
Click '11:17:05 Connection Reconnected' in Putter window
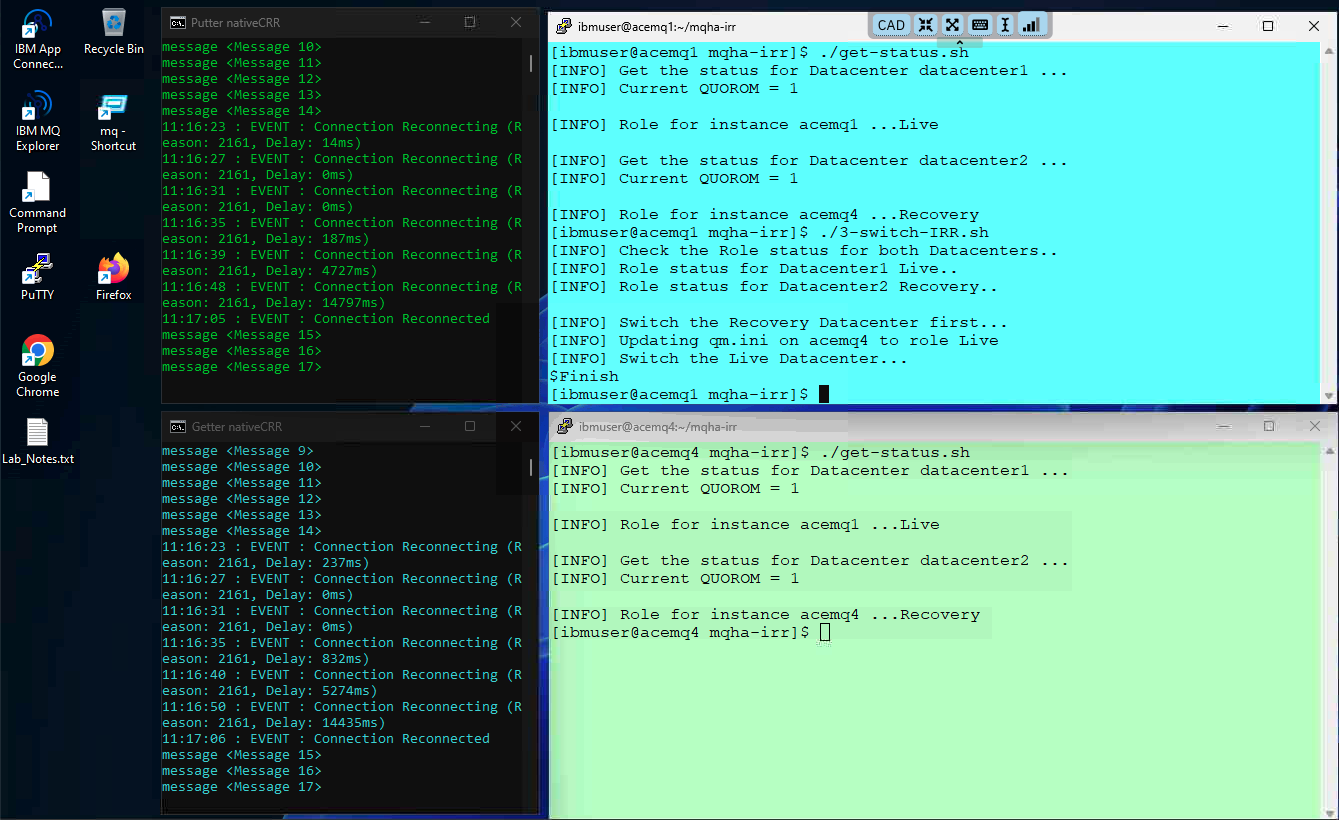tap(326, 319)
